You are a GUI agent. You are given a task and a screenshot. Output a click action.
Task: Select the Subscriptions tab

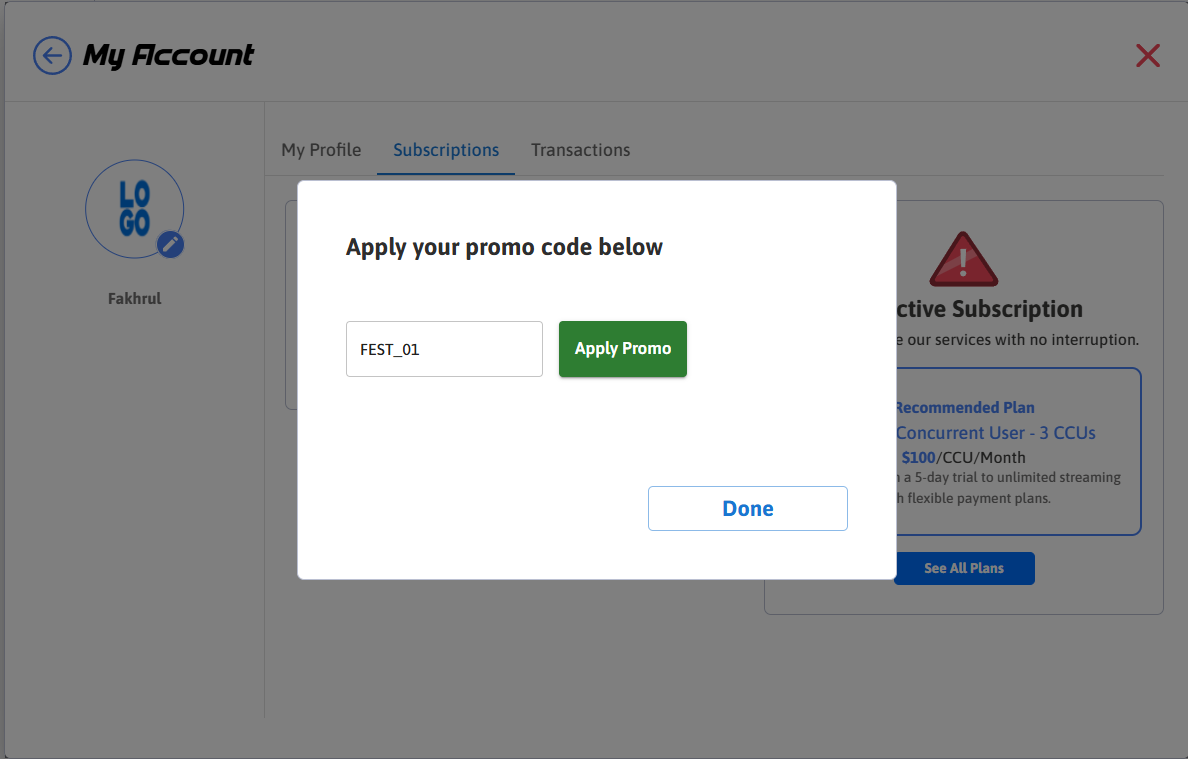[x=446, y=150]
